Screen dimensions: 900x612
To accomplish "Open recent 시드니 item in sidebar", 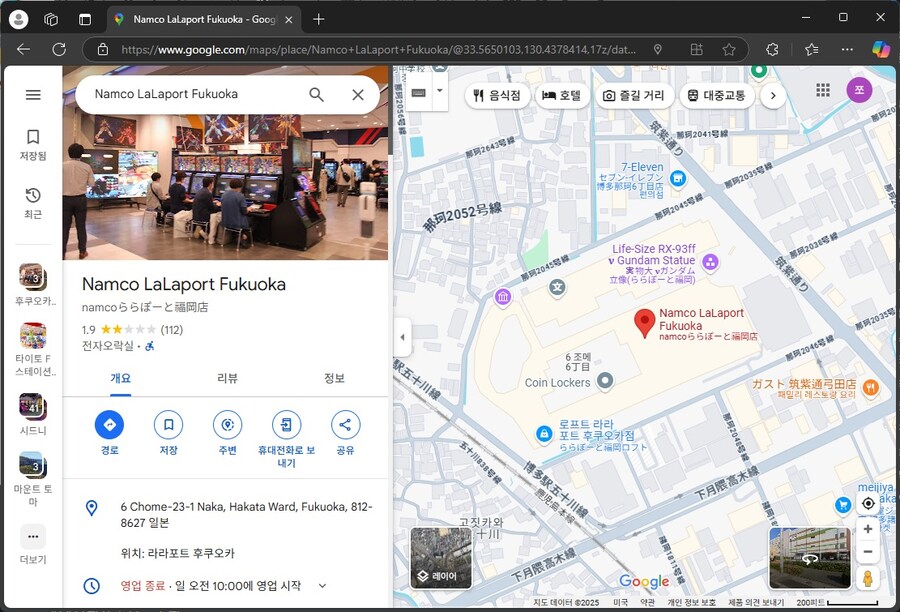I will (x=33, y=415).
